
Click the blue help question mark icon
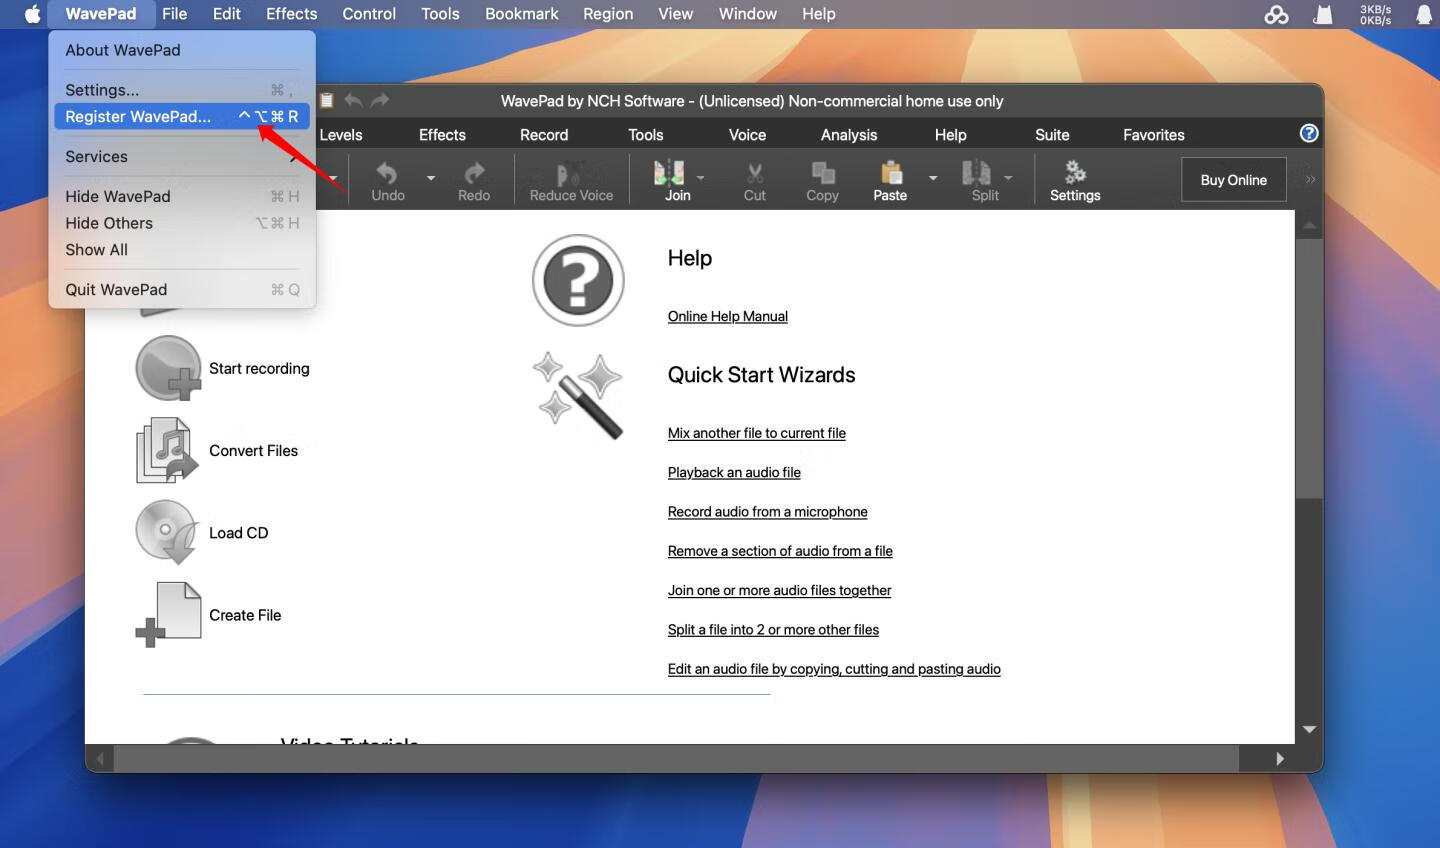(x=1309, y=133)
